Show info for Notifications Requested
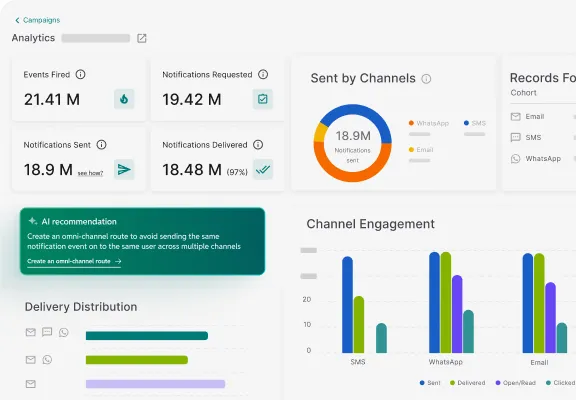 click(x=263, y=75)
